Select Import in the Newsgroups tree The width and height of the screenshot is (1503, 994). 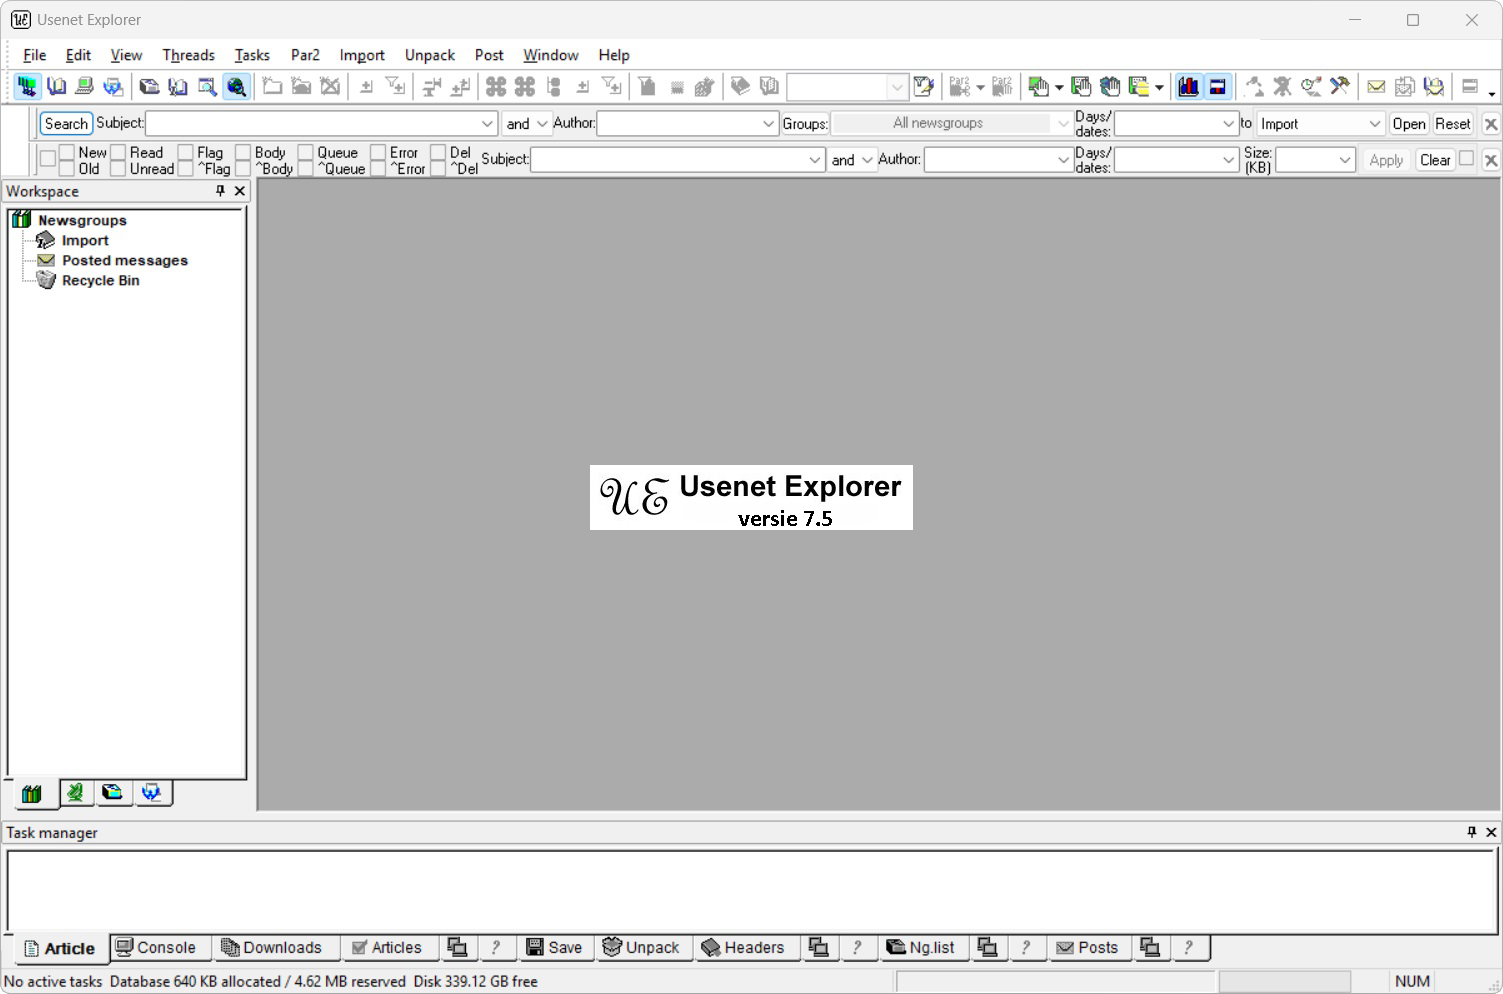click(x=85, y=241)
